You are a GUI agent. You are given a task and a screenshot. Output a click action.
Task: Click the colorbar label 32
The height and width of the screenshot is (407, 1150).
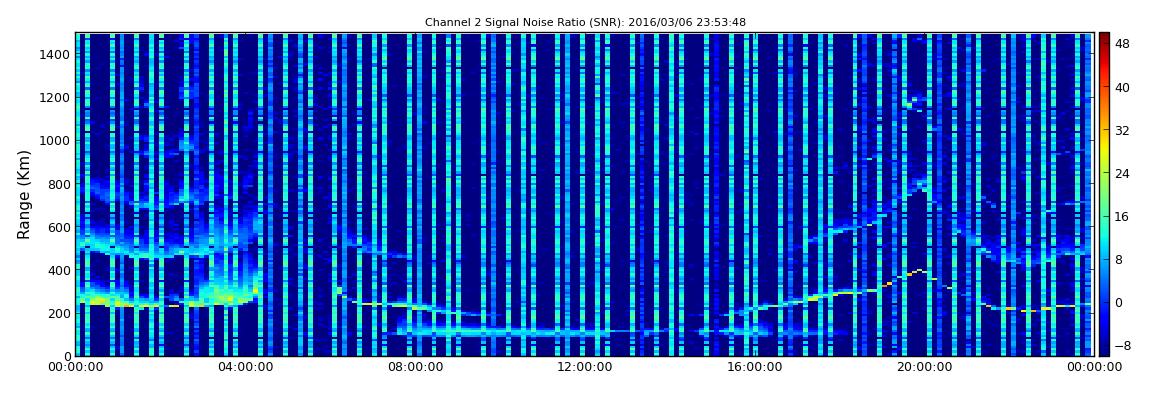pyautogui.click(x=1122, y=131)
